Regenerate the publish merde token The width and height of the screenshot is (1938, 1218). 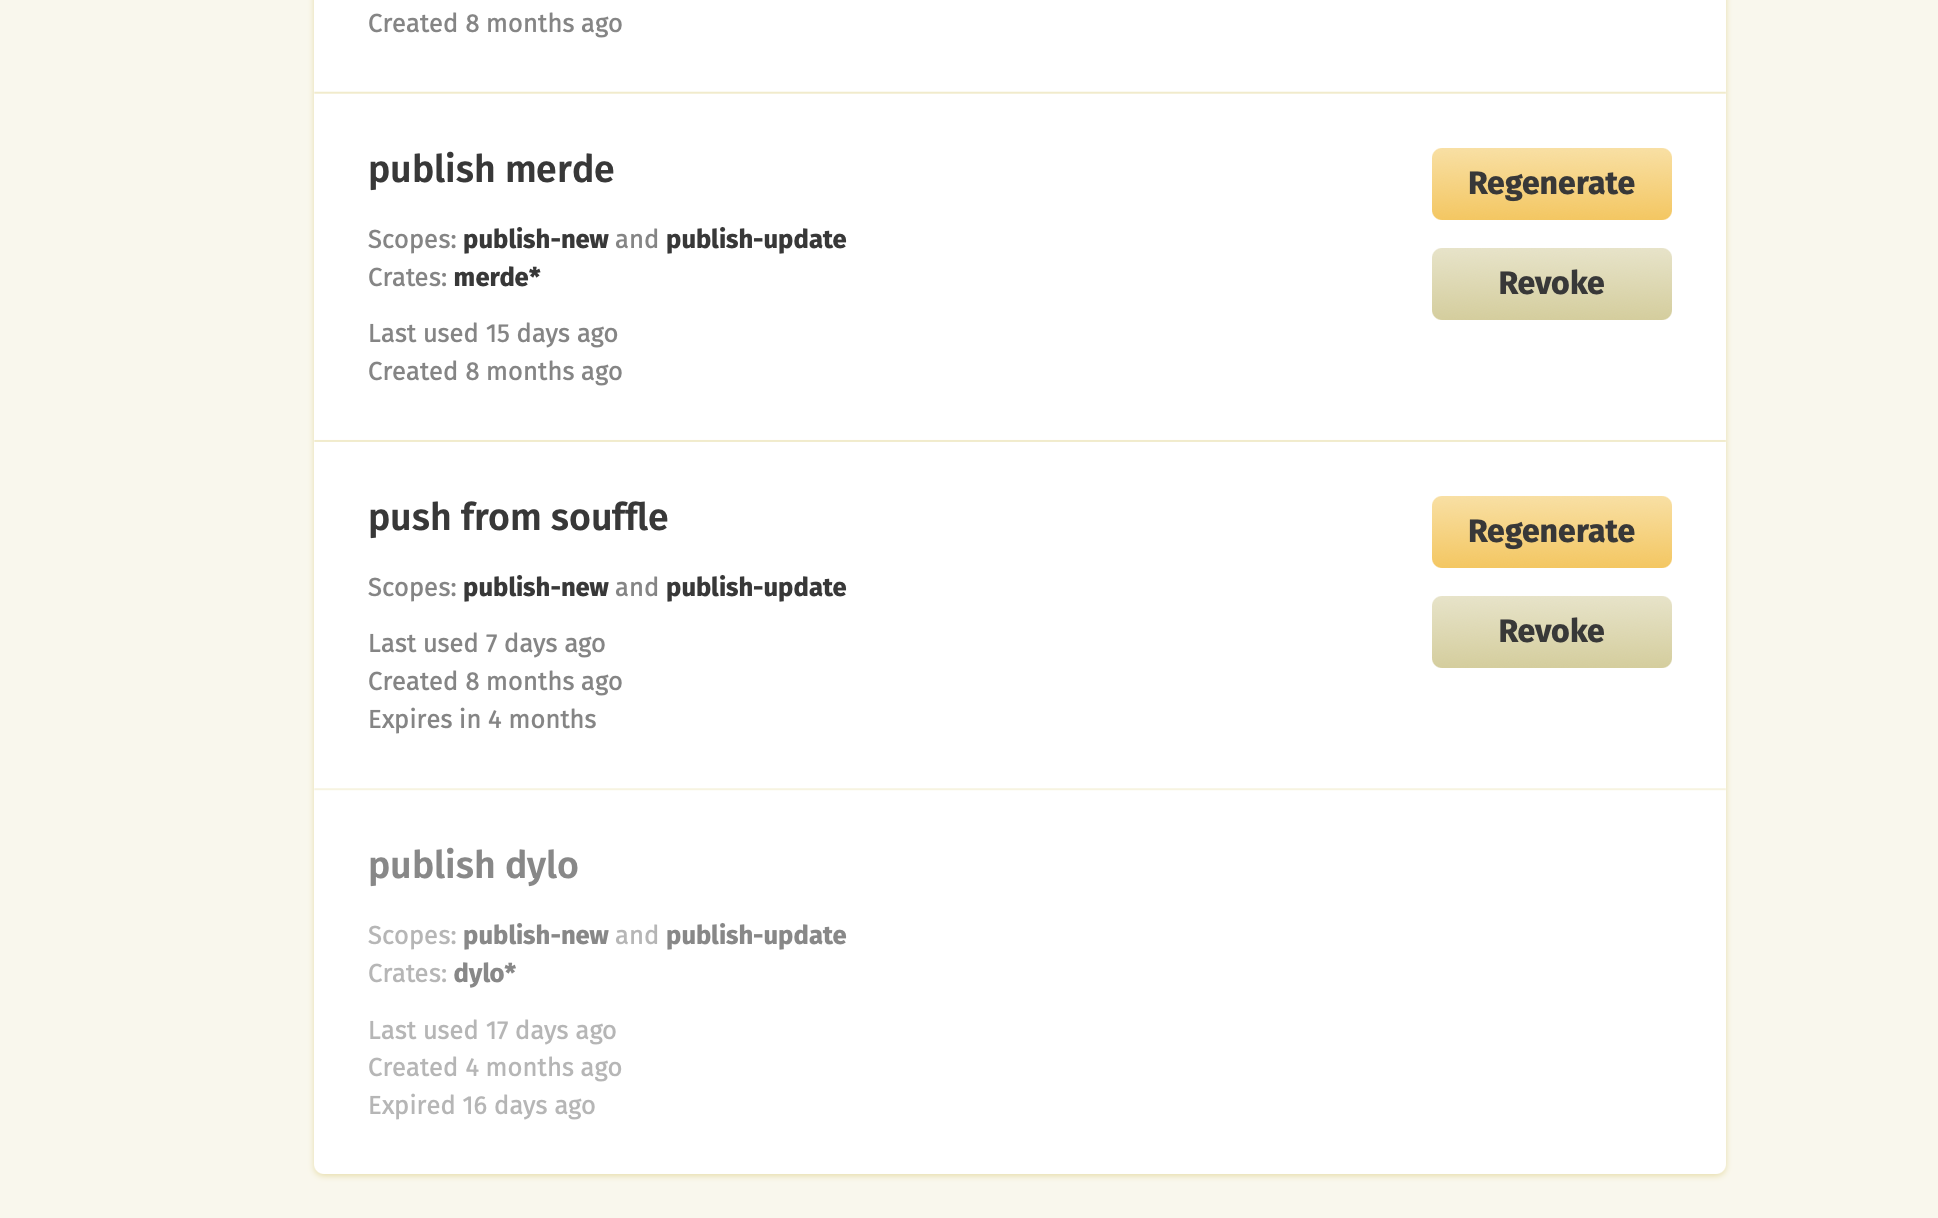click(x=1551, y=184)
